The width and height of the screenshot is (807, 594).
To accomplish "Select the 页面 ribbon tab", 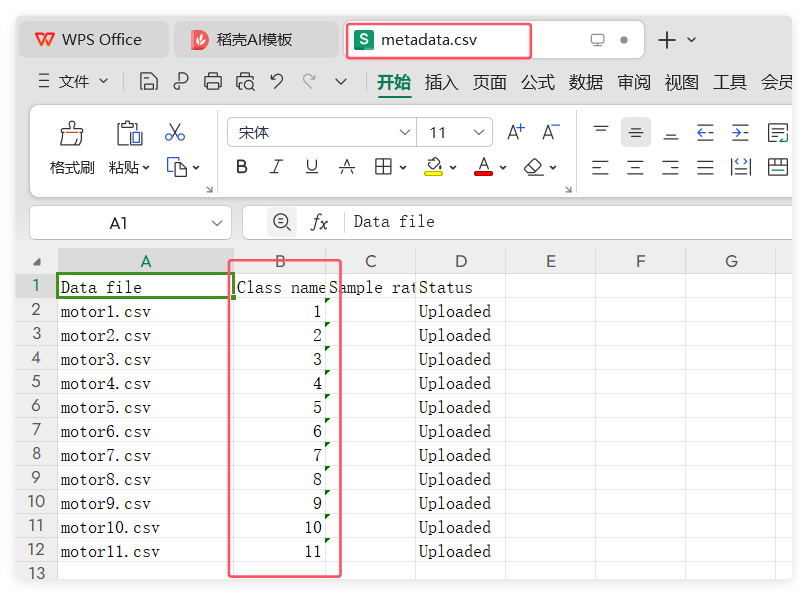I will (x=489, y=82).
